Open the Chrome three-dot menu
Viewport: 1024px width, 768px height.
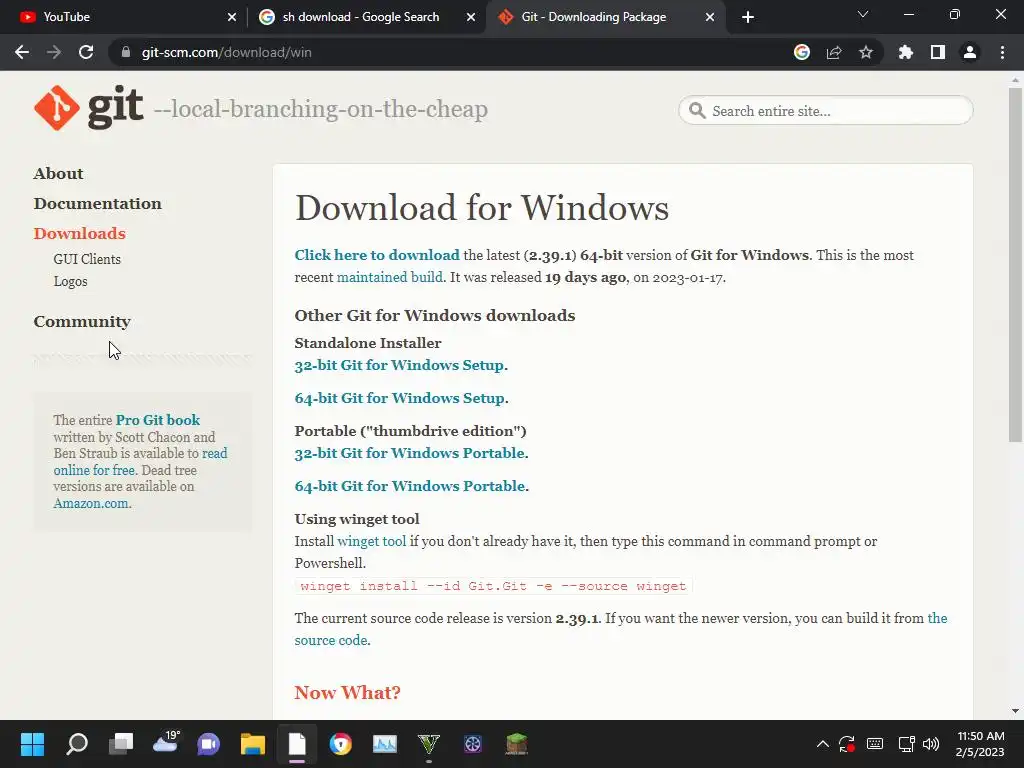click(1002, 52)
